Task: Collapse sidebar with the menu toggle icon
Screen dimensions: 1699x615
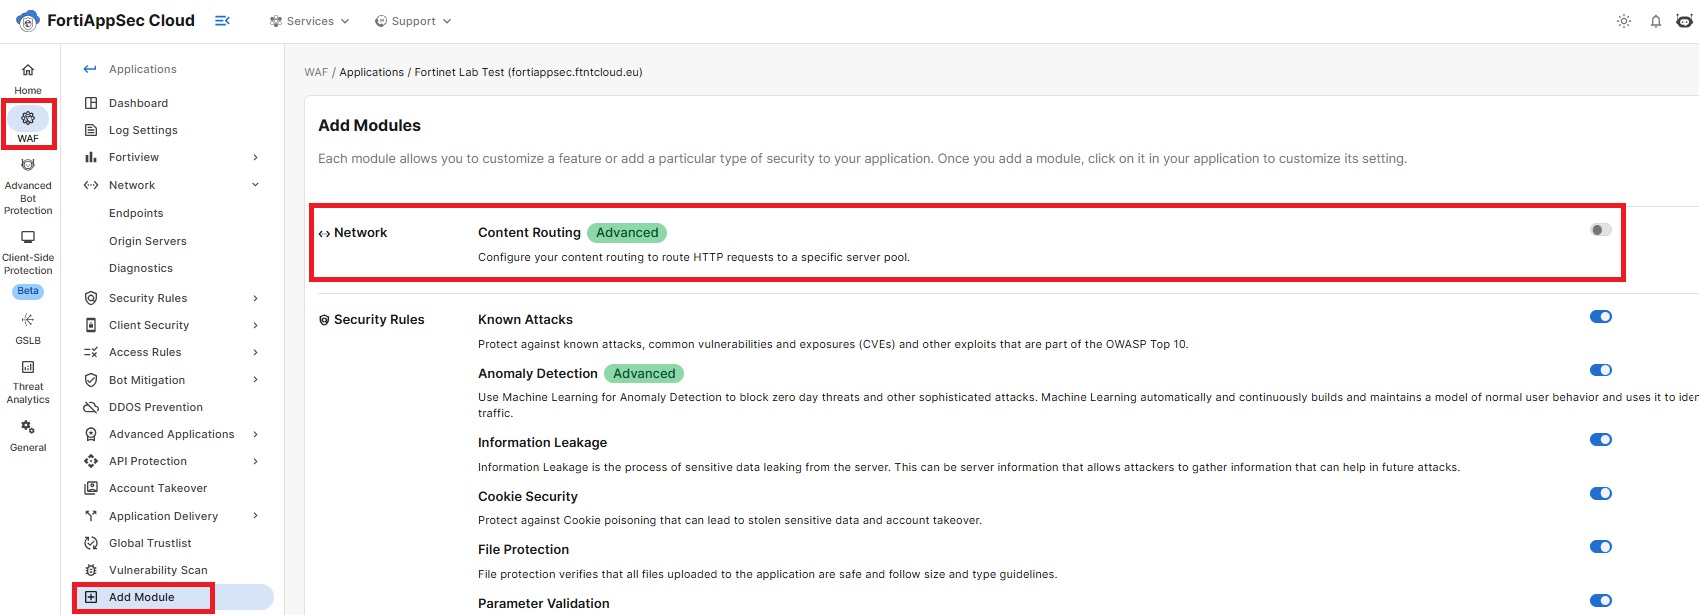Action: (x=222, y=21)
